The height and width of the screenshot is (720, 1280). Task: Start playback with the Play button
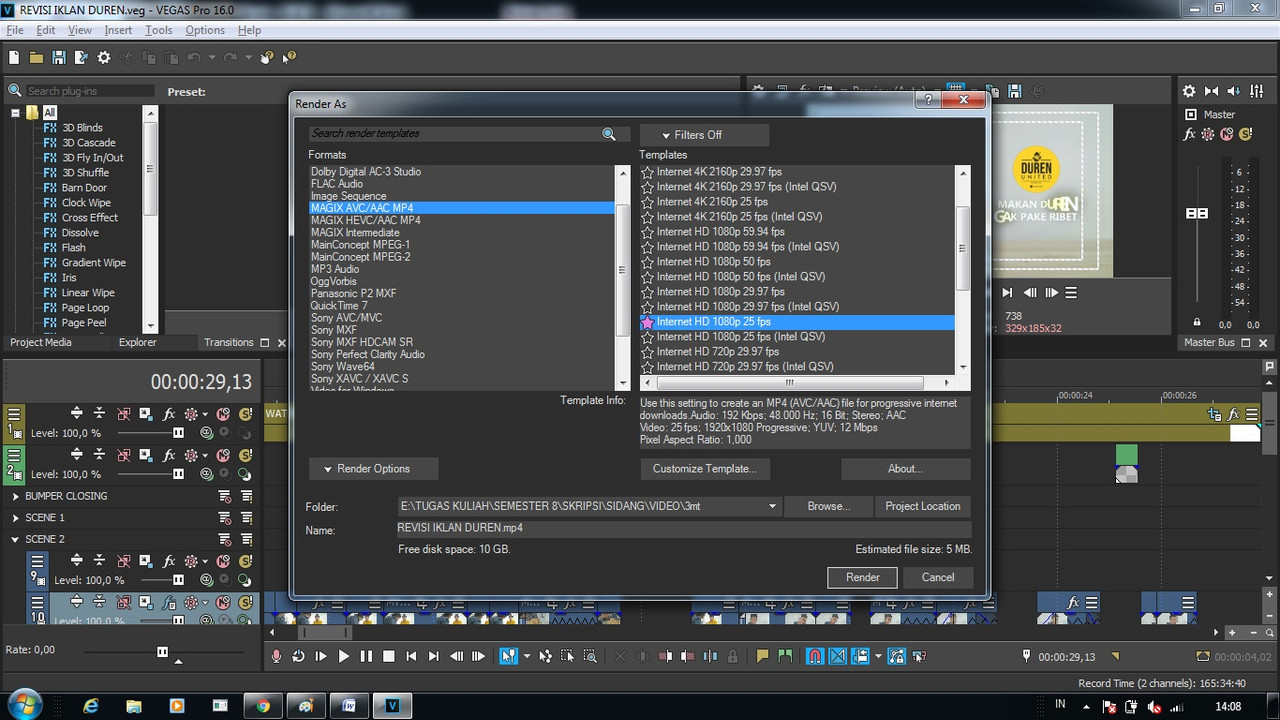[344, 656]
